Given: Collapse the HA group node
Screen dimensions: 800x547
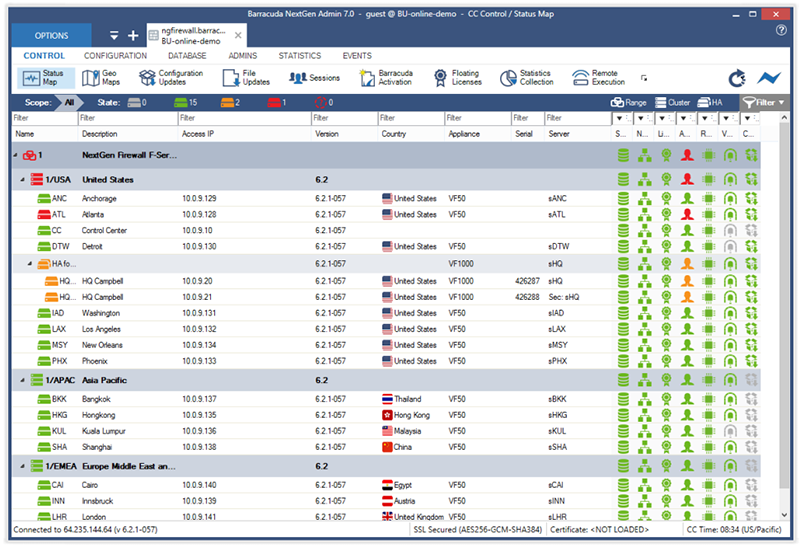Looking at the screenshot, I should point(30,264).
